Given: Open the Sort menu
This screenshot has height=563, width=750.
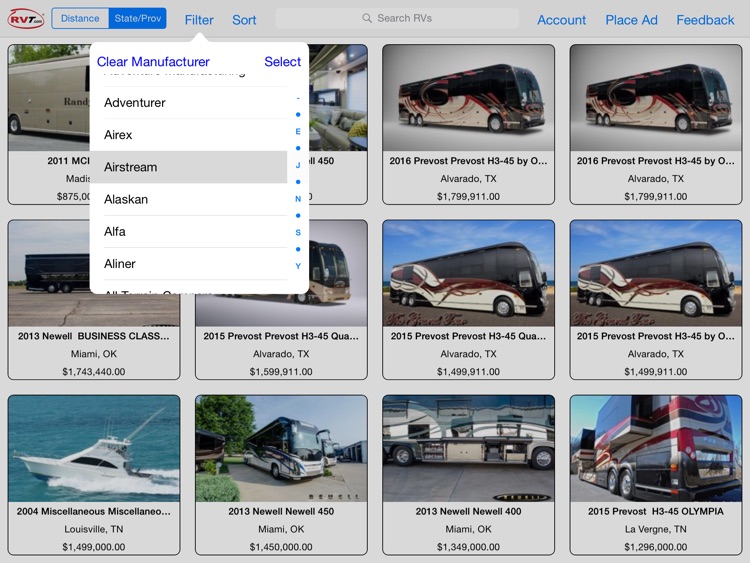Looking at the screenshot, I should pos(244,20).
